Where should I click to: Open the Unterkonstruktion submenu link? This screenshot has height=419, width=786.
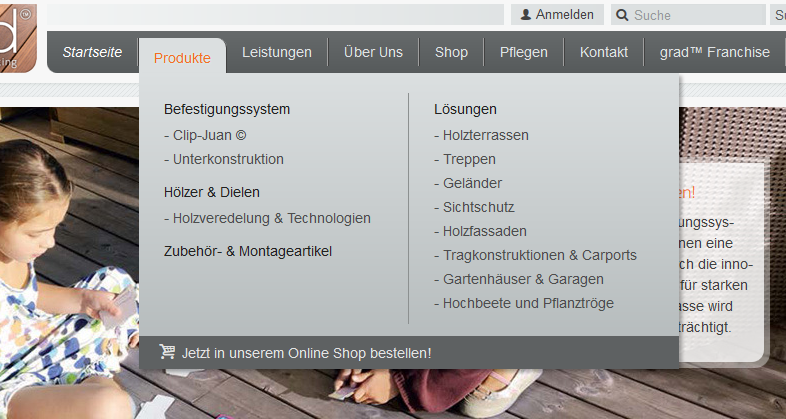pyautogui.click(x=224, y=159)
